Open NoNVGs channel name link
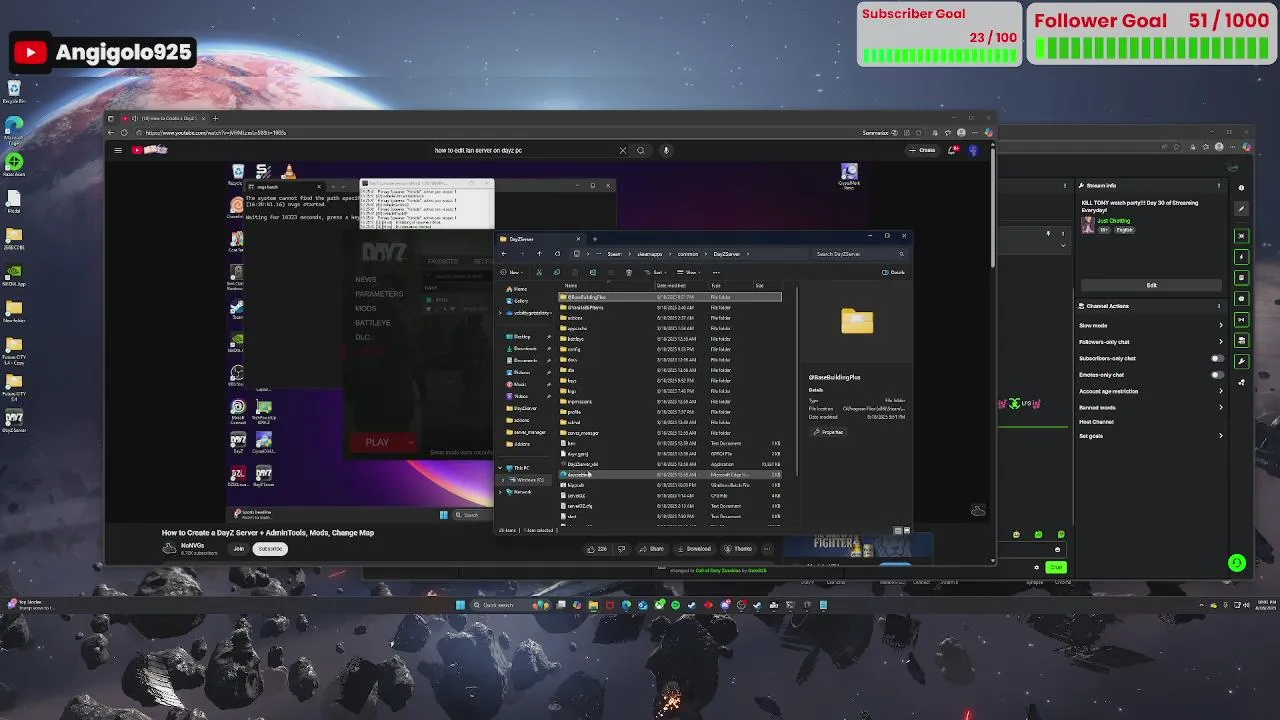The image size is (1280, 720). 192,545
